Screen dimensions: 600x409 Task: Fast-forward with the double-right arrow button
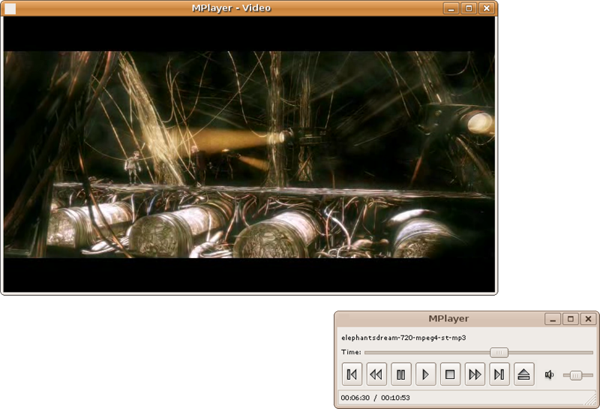(x=475, y=374)
